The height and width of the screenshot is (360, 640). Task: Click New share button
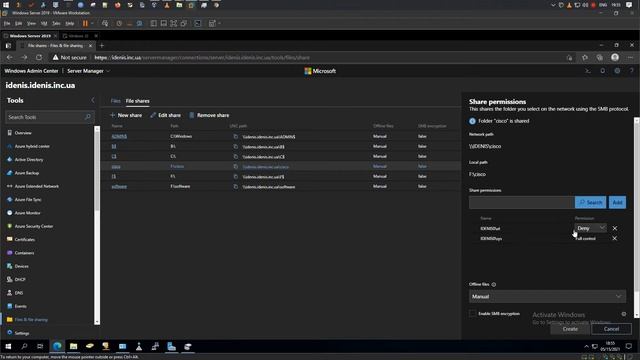126,116
